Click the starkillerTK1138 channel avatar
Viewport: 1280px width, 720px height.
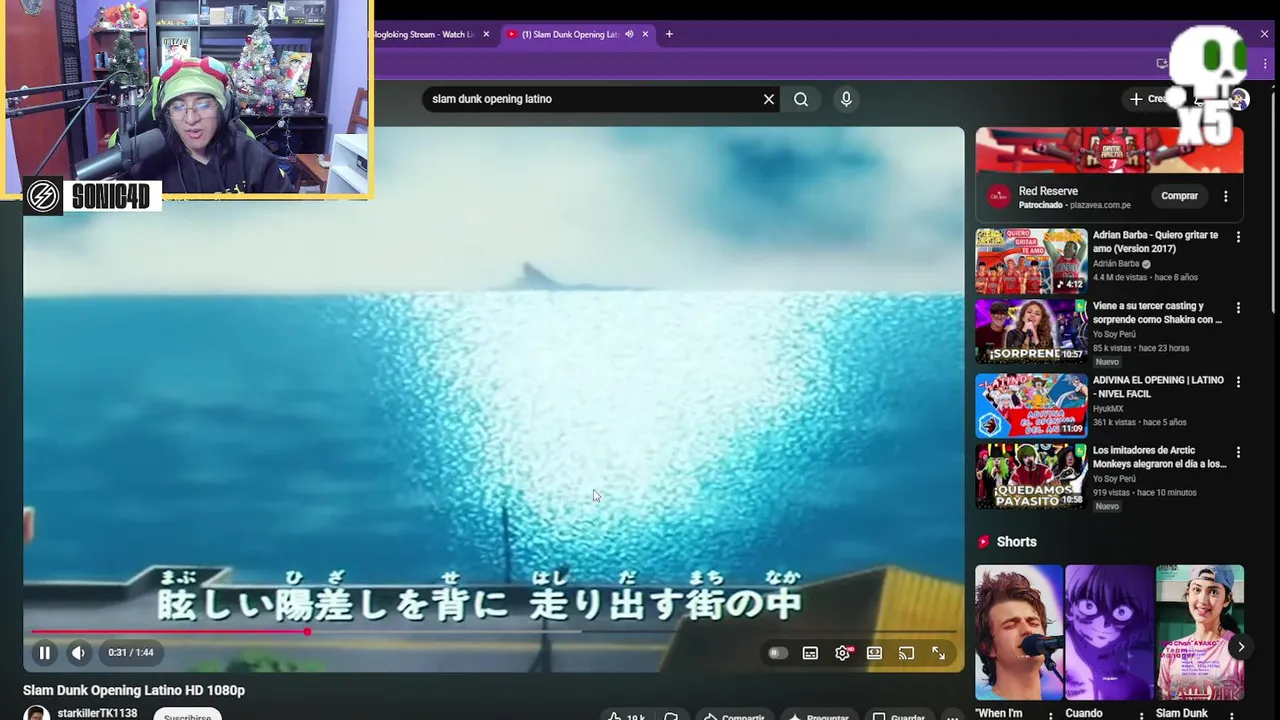click(37, 714)
